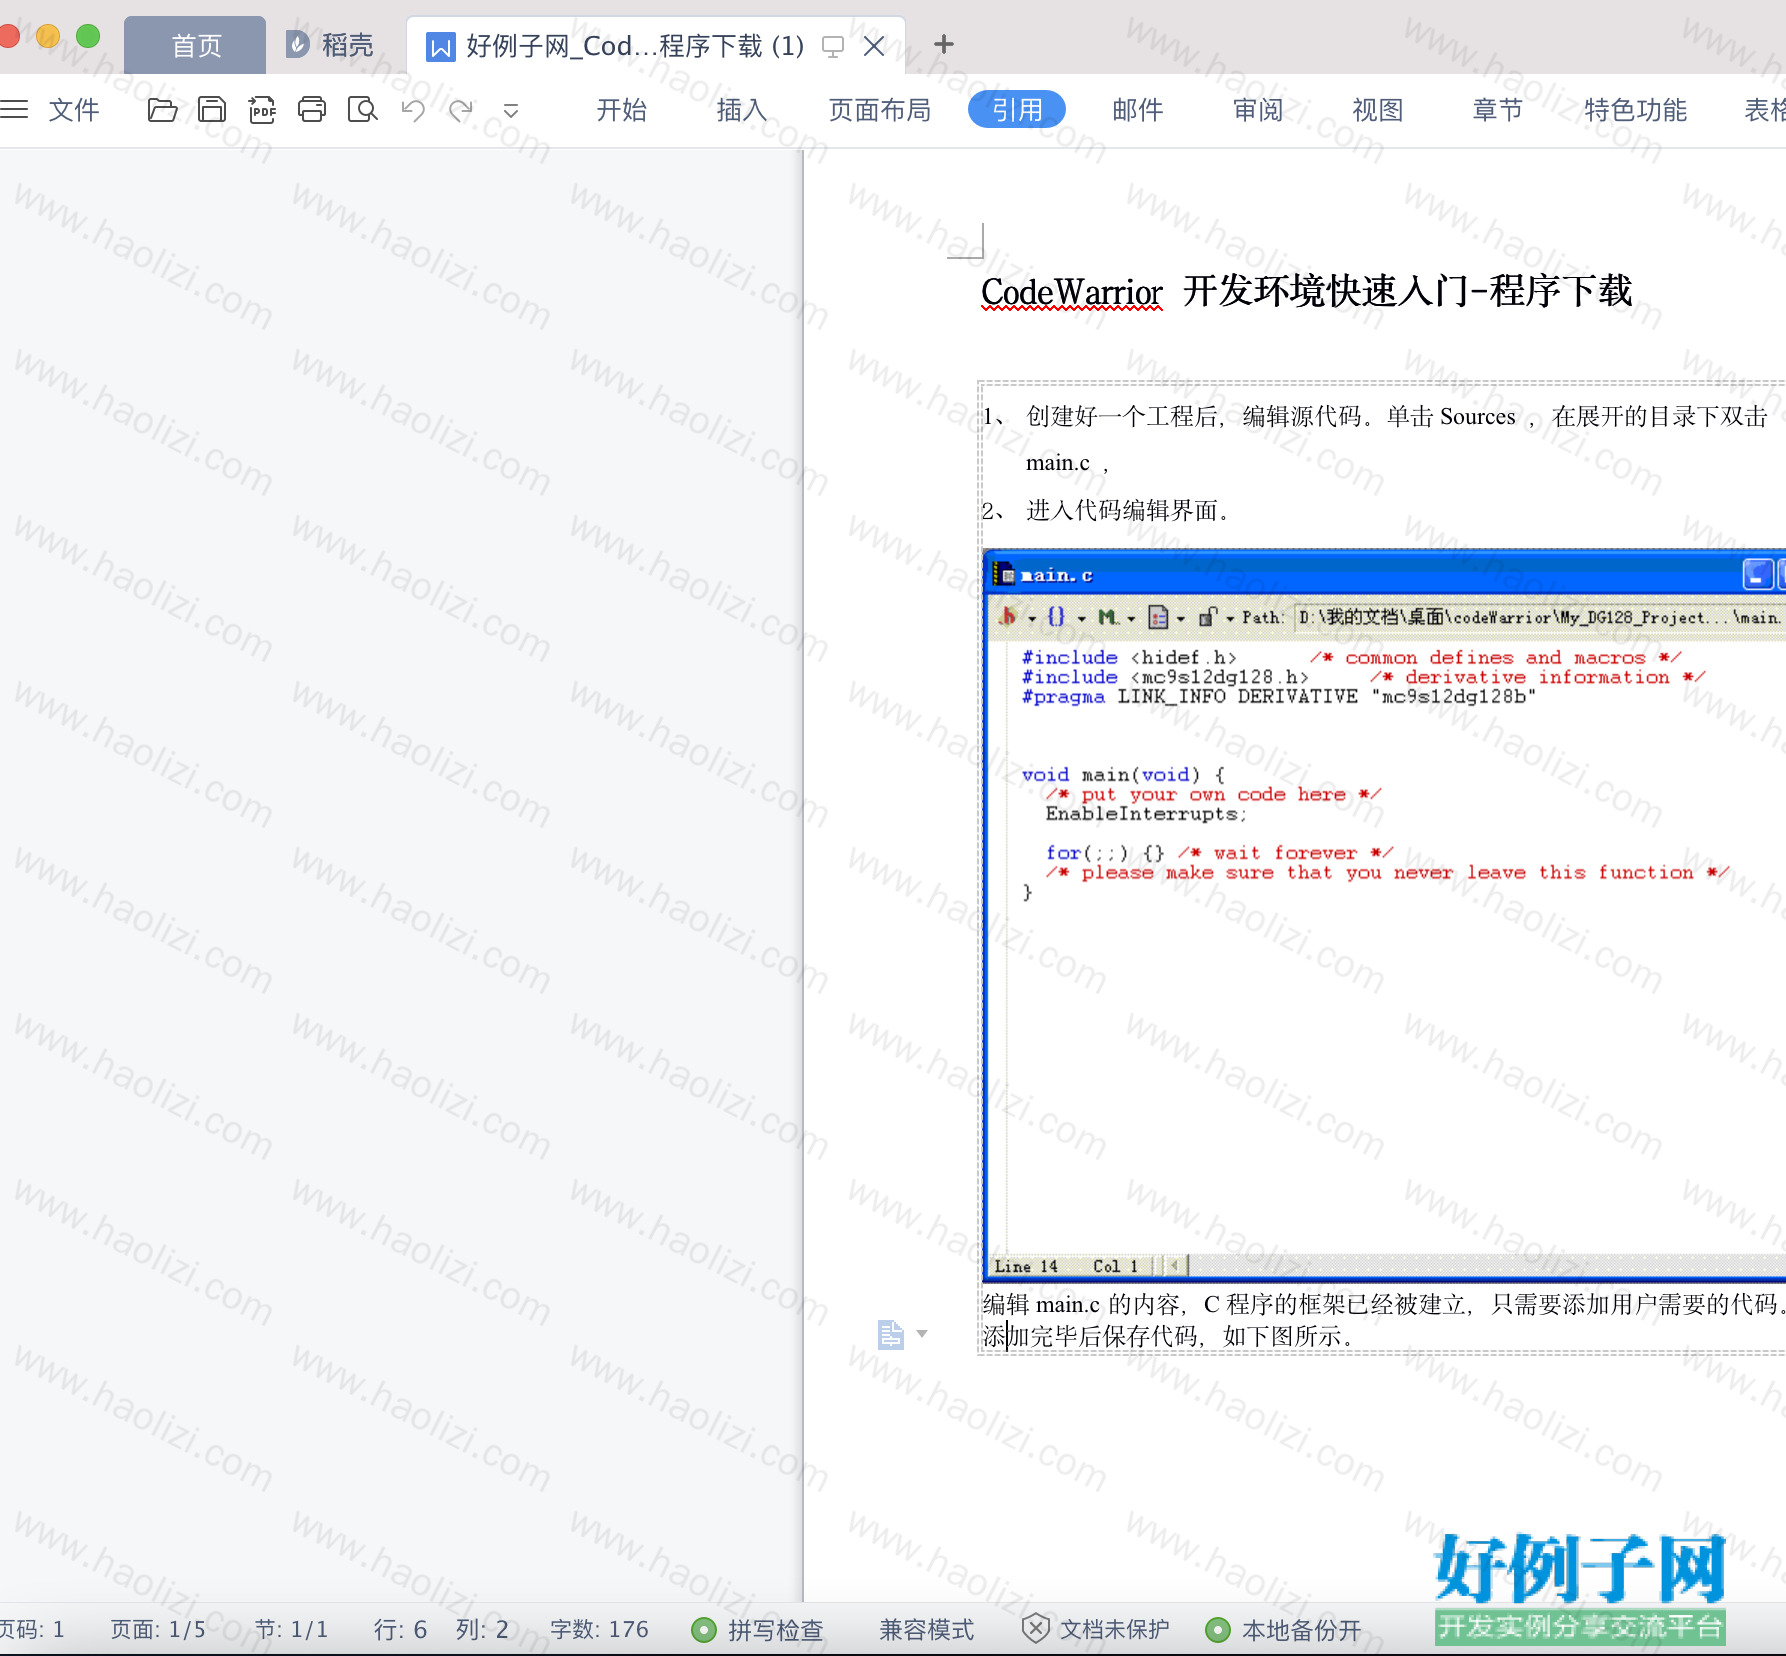Open the 视图 ribbon tab
The width and height of the screenshot is (1786, 1656).
pos(1378,110)
